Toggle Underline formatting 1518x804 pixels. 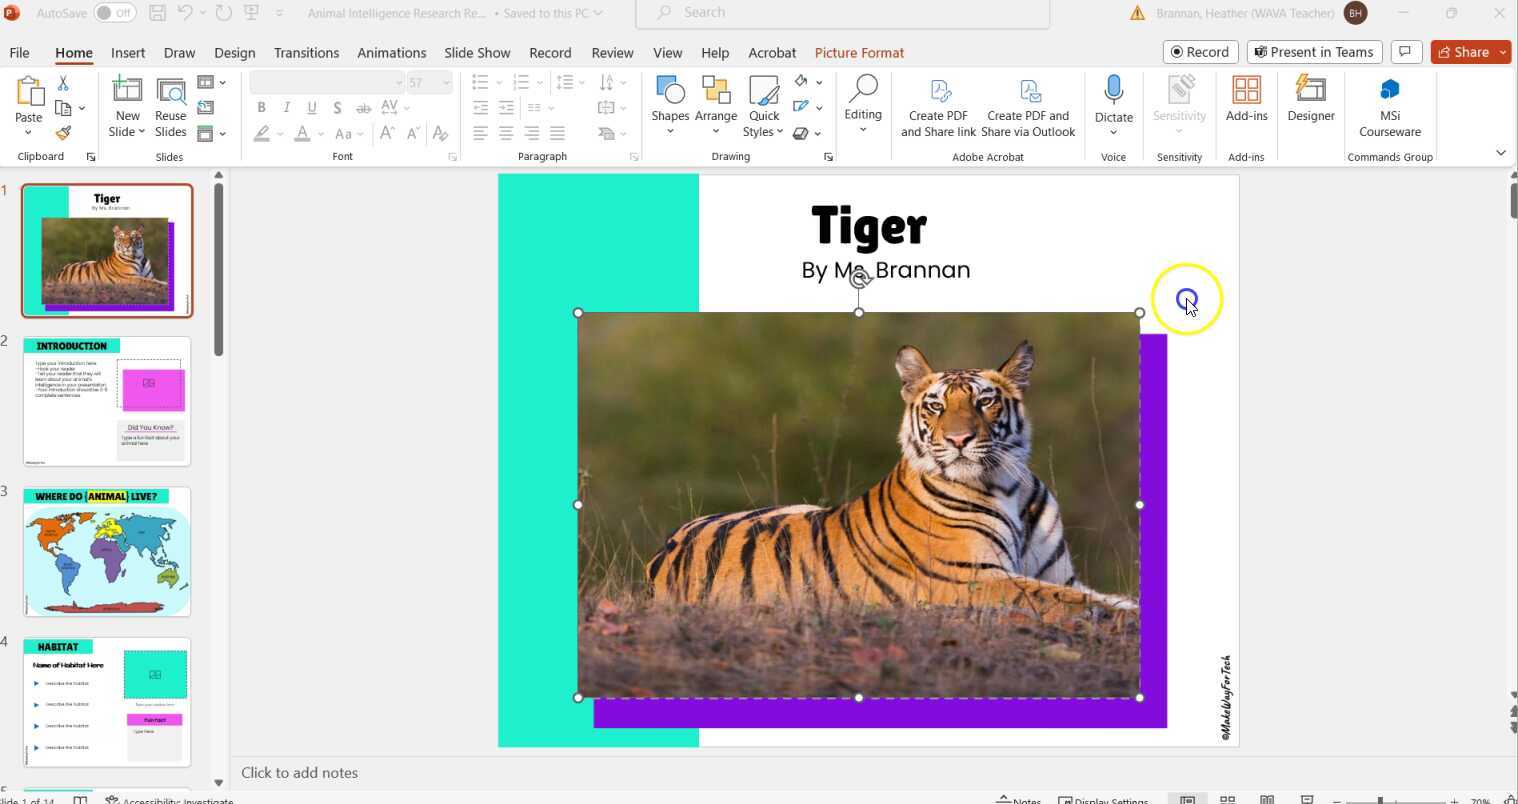pos(312,107)
